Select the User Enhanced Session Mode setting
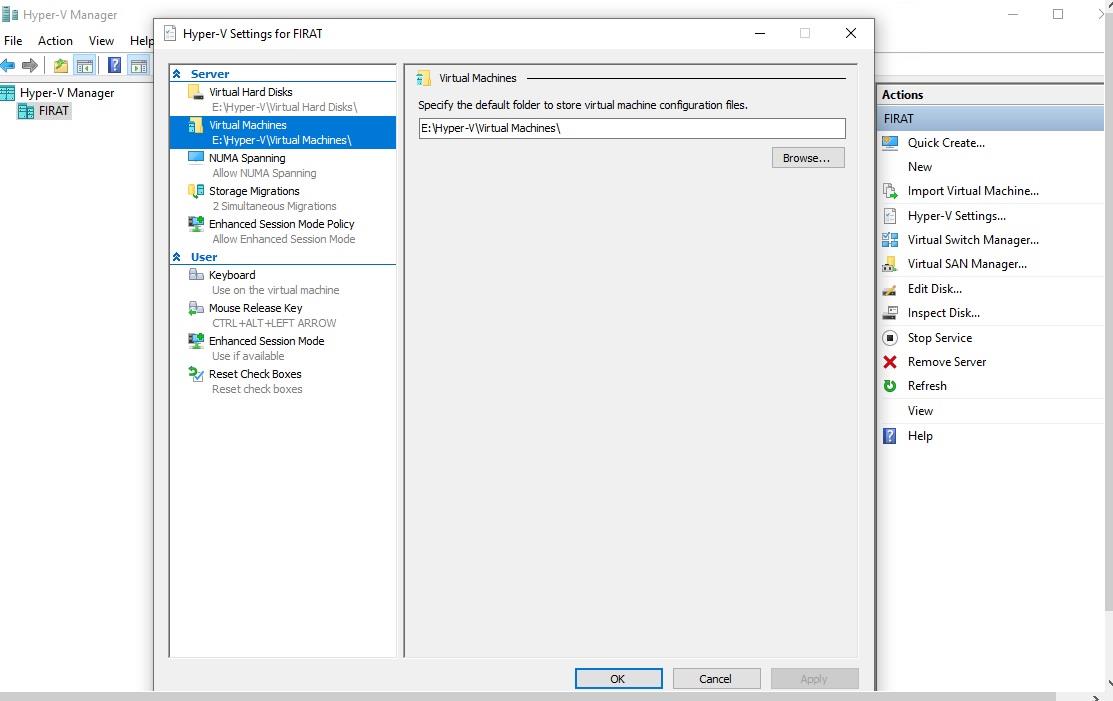1113x701 pixels. coord(283,348)
